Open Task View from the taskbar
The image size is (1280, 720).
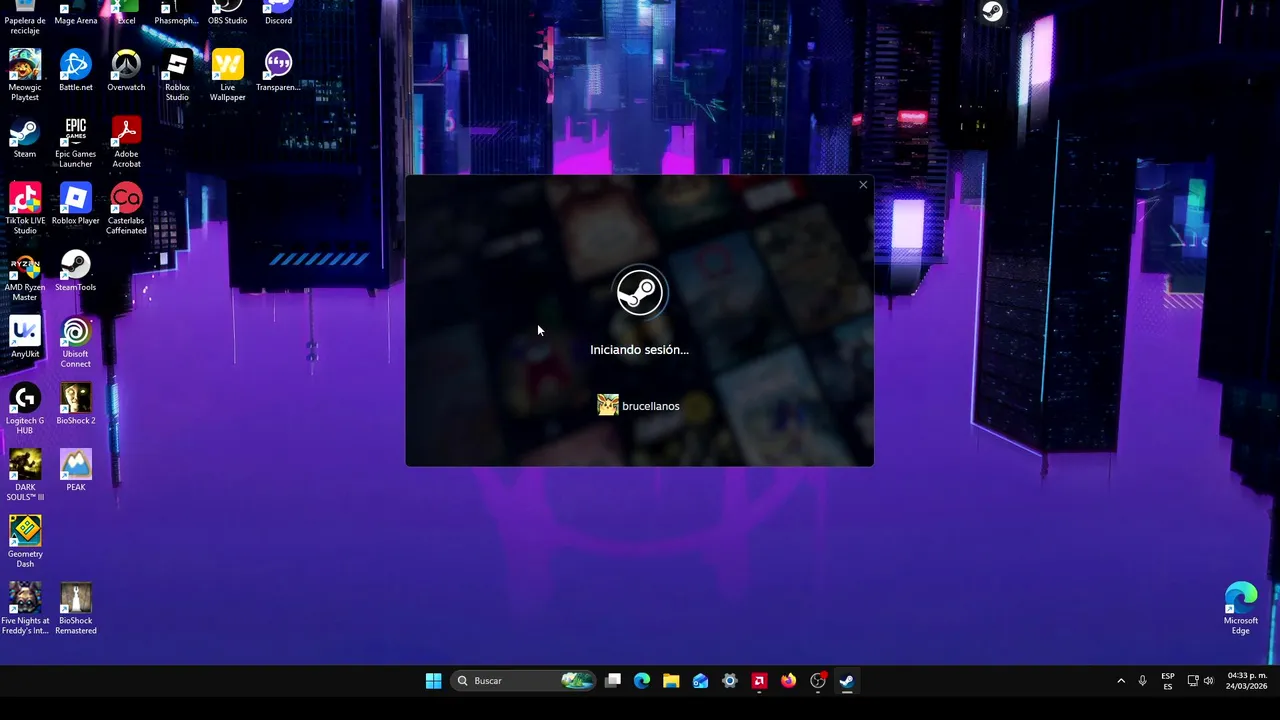coord(613,681)
